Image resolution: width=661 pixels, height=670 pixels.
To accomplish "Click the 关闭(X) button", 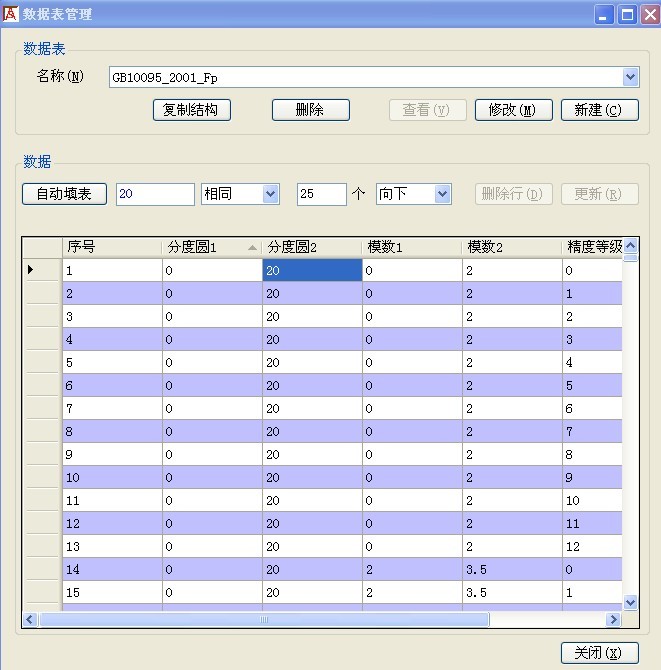I will pyautogui.click(x=599, y=653).
